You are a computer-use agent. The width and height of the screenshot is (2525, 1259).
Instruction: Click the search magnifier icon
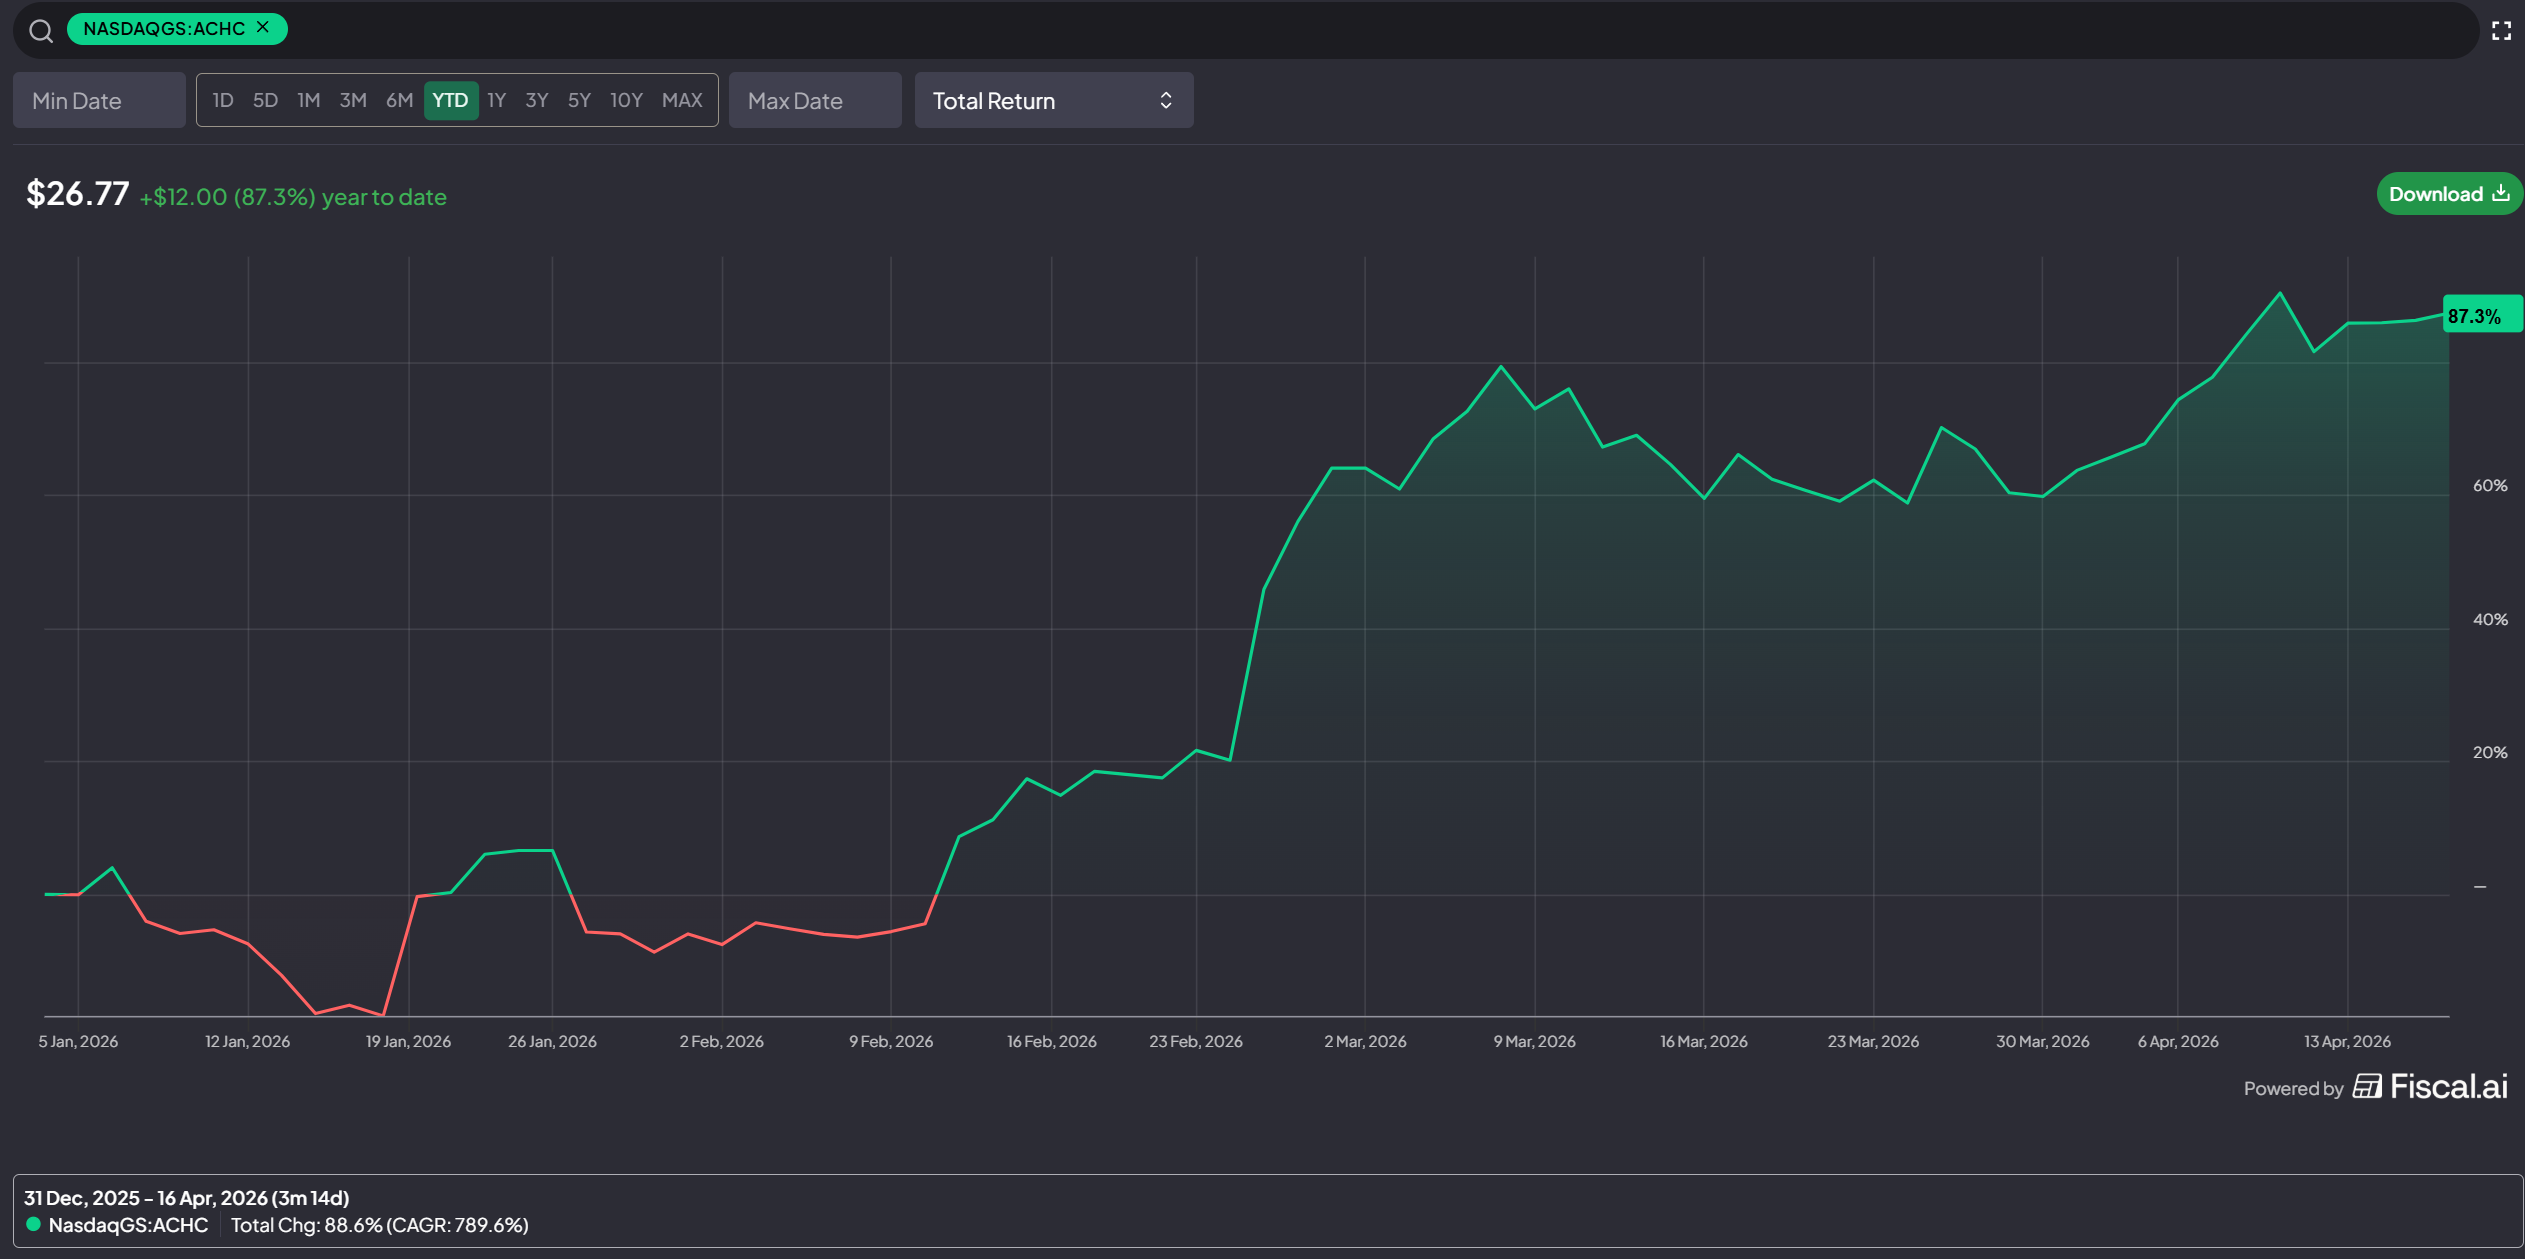click(41, 31)
